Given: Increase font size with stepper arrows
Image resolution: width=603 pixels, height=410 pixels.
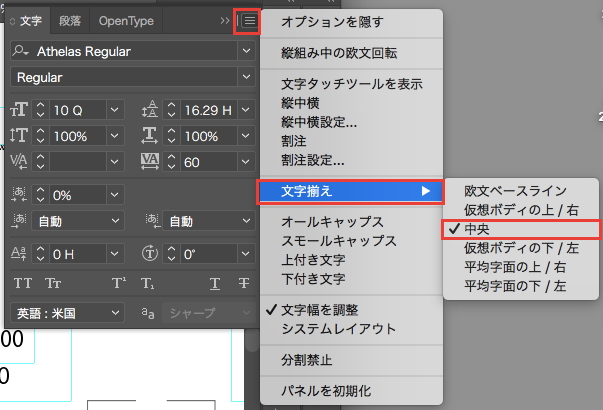Looking at the screenshot, I should tap(41, 105).
